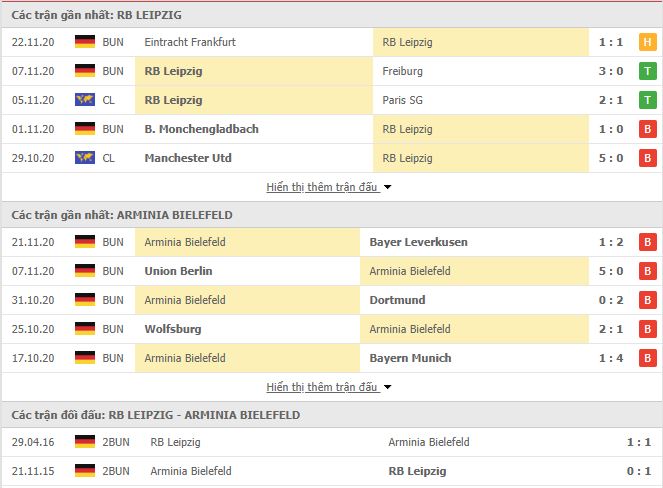The width and height of the screenshot is (663, 488).
Task: Click red B badge for Bayern Munich match
Action: (x=647, y=358)
